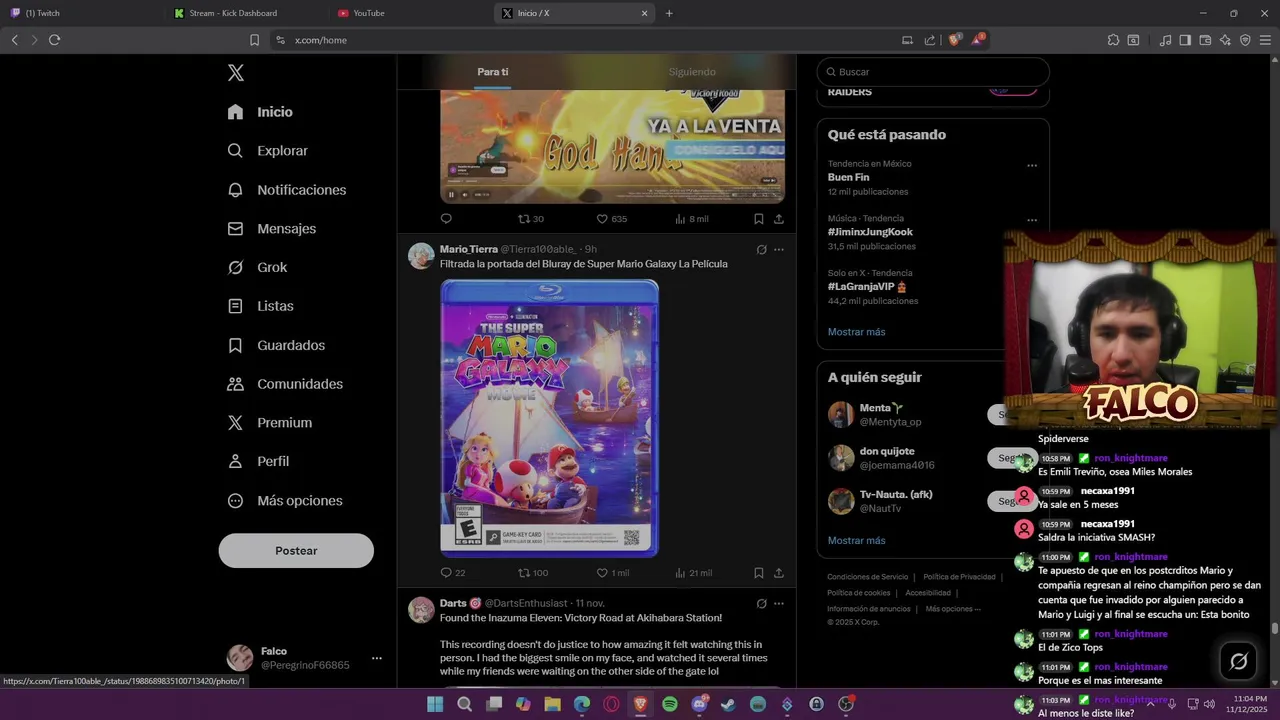Pause the God Hand video
The height and width of the screenshot is (720, 1280).
point(451,194)
